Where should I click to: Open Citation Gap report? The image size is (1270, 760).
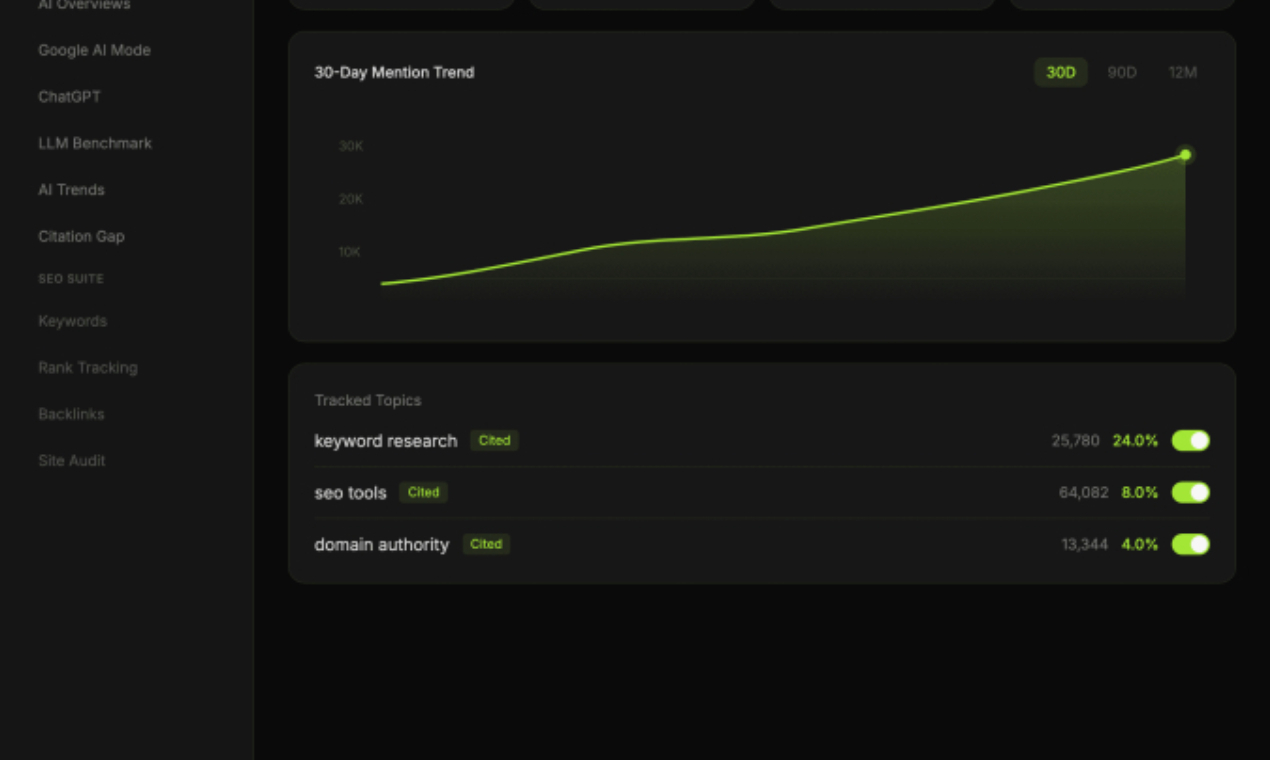click(81, 236)
